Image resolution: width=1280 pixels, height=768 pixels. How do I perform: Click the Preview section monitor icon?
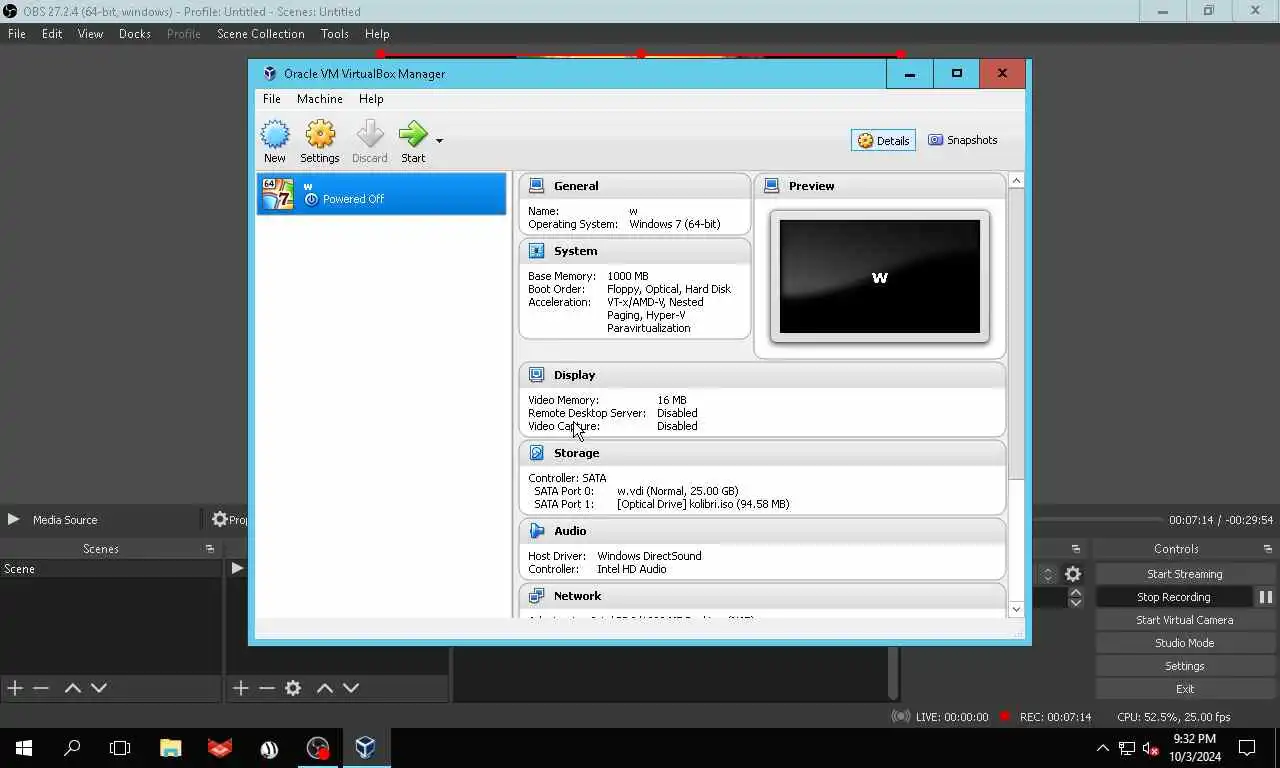[771, 186]
